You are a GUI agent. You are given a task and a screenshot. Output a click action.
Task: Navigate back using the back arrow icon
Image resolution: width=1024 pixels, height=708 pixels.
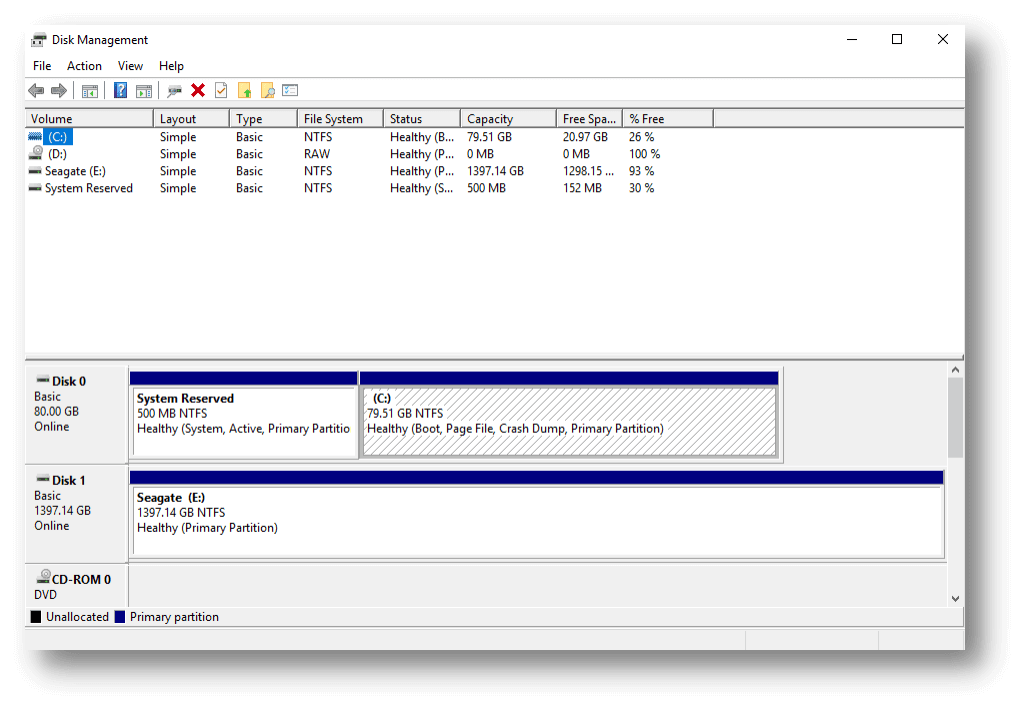pyautogui.click(x=36, y=90)
